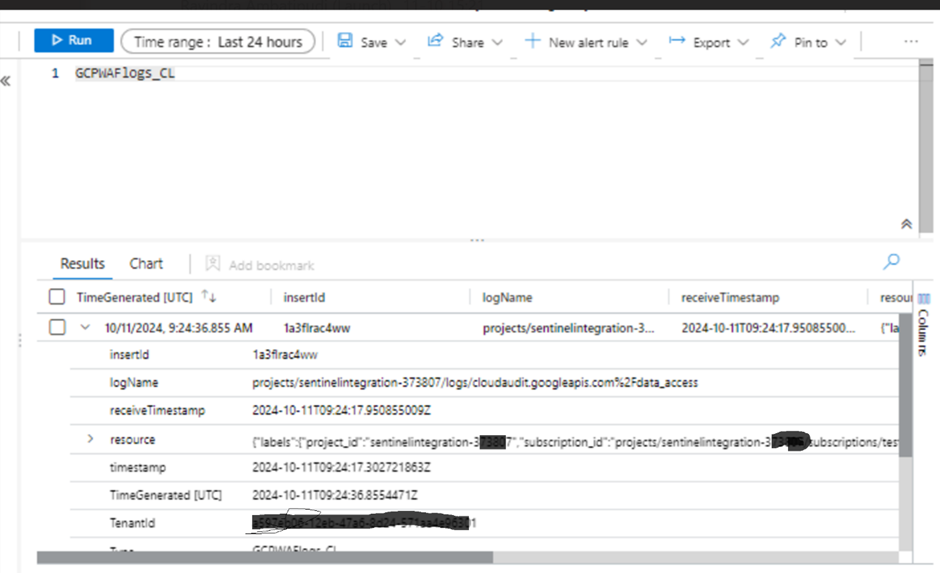940x573 pixels.
Task: Search the results with the magnifier icon
Action: pyautogui.click(x=891, y=261)
